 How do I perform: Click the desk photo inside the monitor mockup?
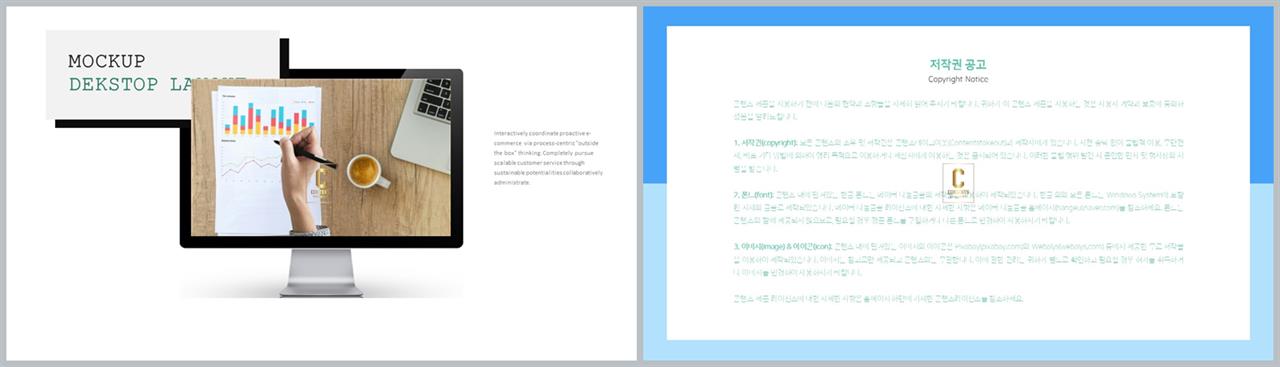pyautogui.click(x=320, y=158)
